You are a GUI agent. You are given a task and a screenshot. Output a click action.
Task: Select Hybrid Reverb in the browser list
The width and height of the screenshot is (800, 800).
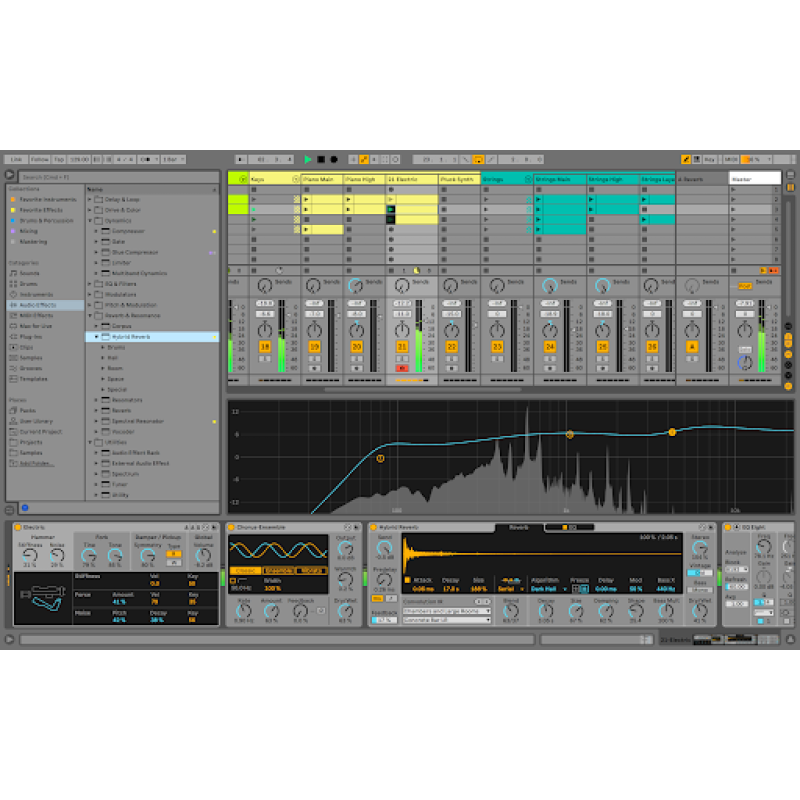[x=130, y=337]
